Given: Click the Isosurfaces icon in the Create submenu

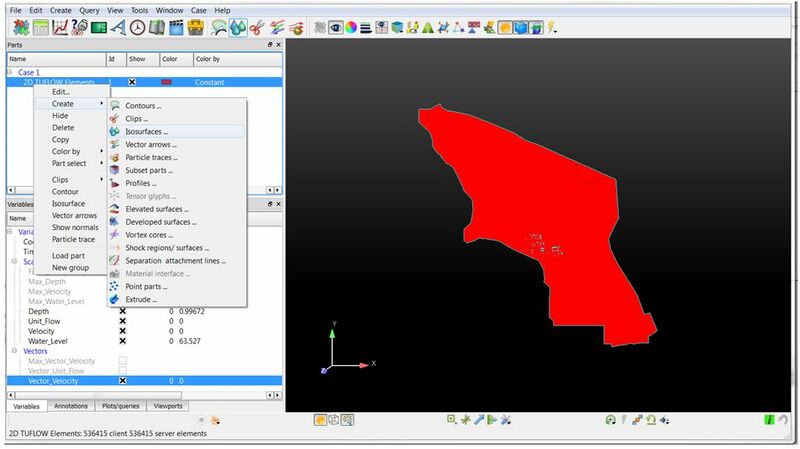Looking at the screenshot, I should coord(116,131).
